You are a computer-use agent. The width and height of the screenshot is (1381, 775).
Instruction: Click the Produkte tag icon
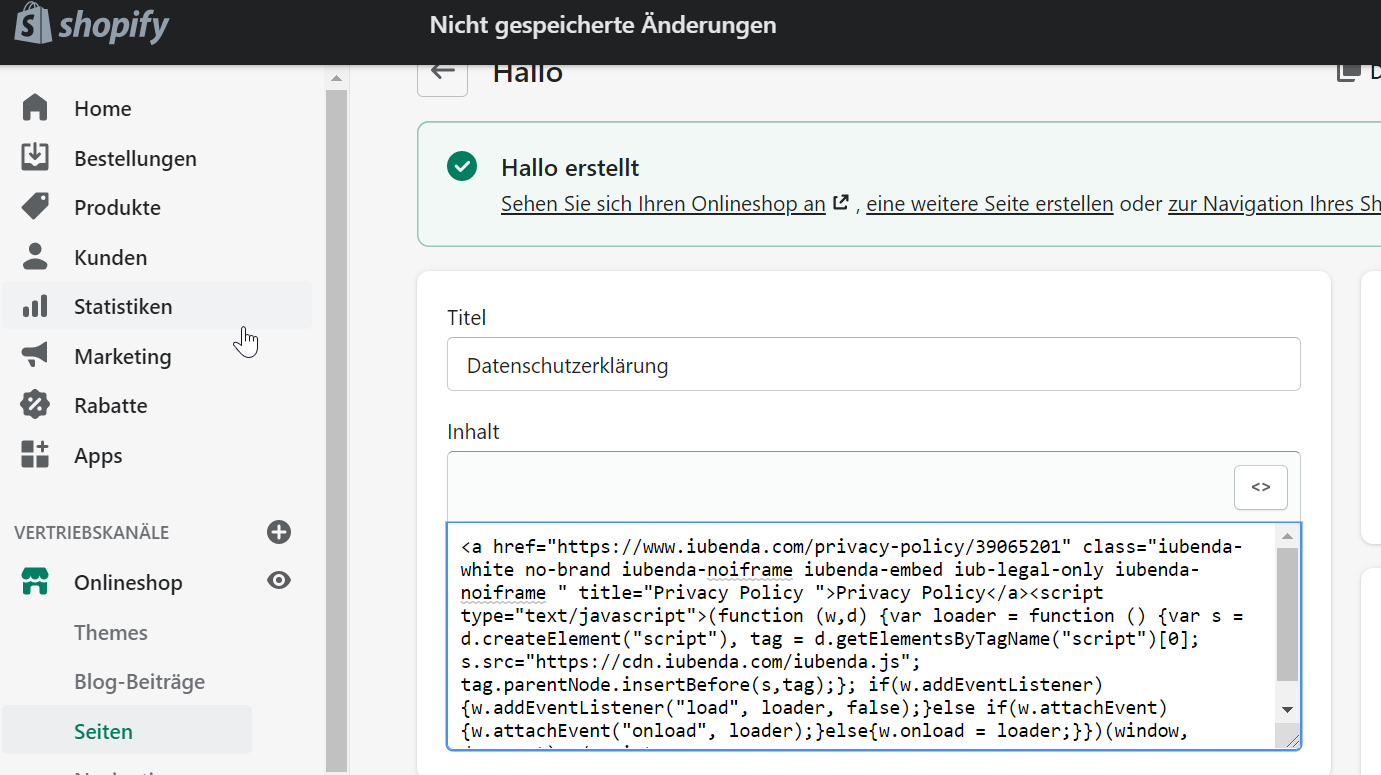click(x=35, y=207)
